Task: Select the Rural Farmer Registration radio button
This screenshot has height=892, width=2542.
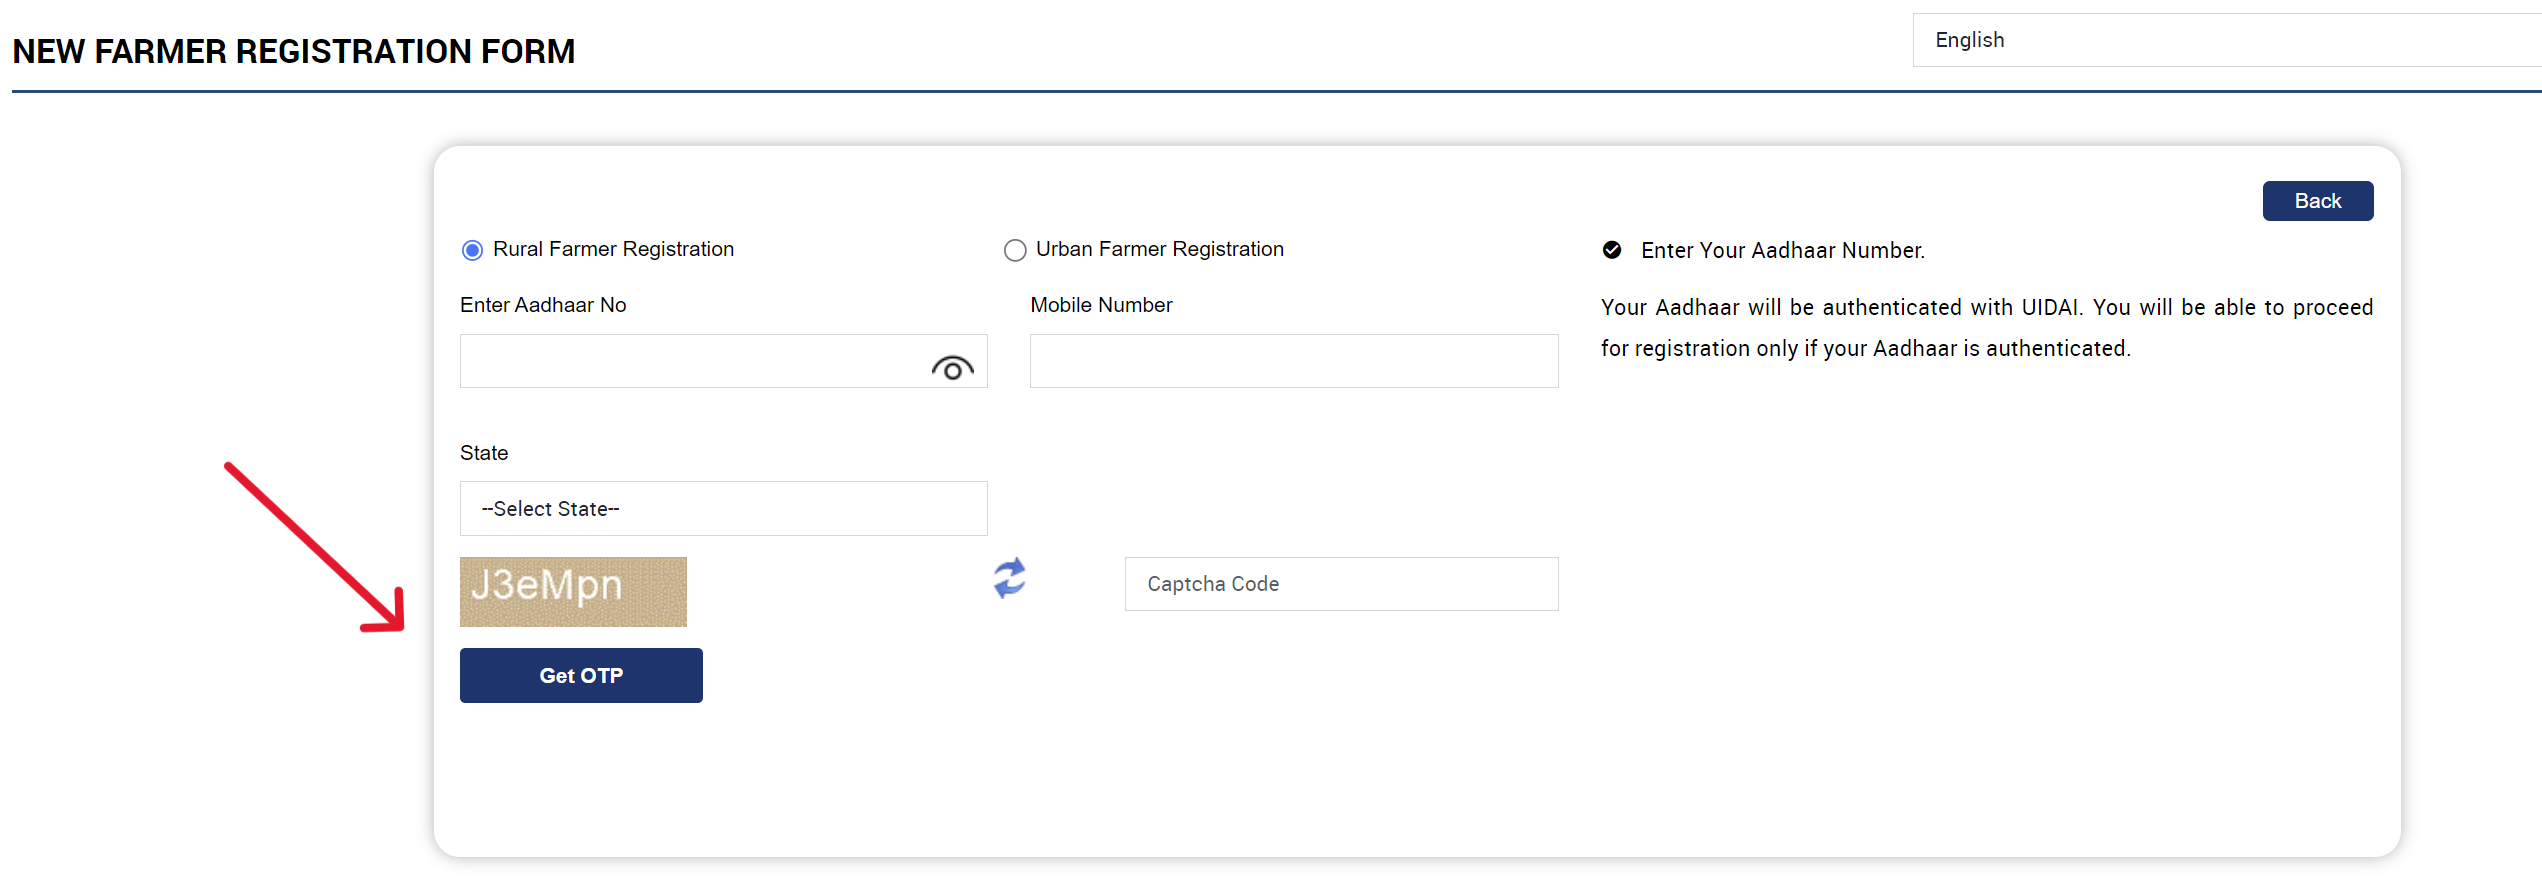Action: [472, 250]
